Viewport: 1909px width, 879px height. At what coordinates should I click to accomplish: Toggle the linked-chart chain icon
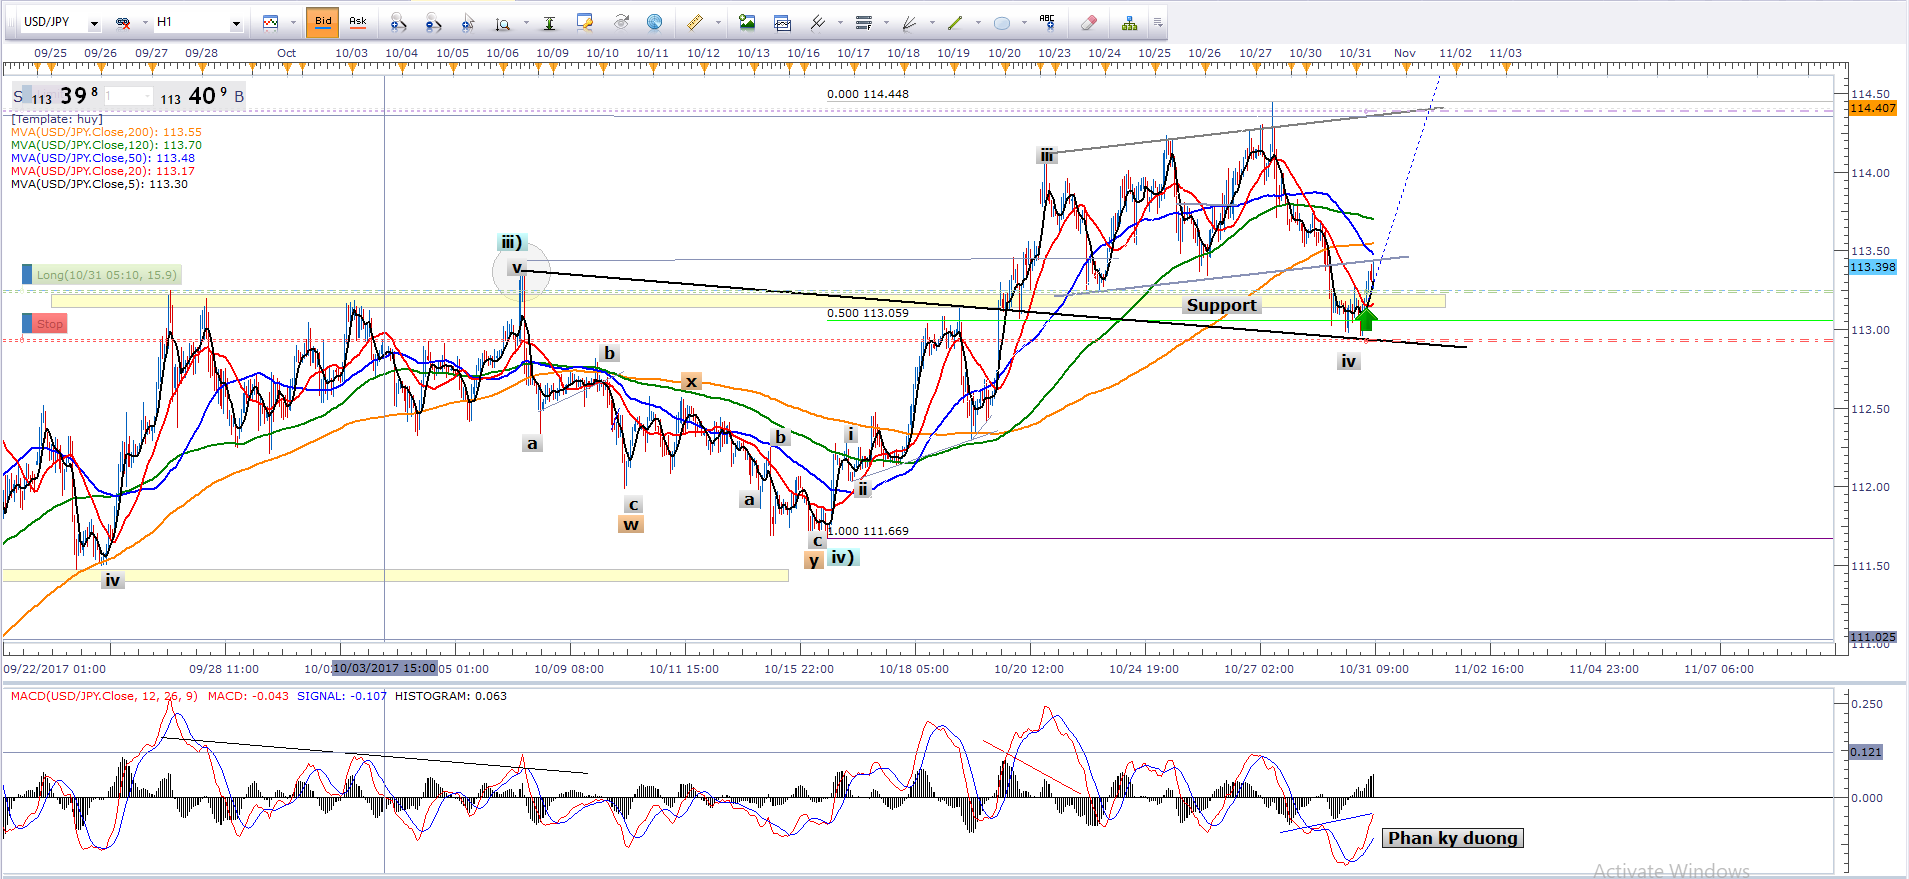pyautogui.click(x=123, y=22)
